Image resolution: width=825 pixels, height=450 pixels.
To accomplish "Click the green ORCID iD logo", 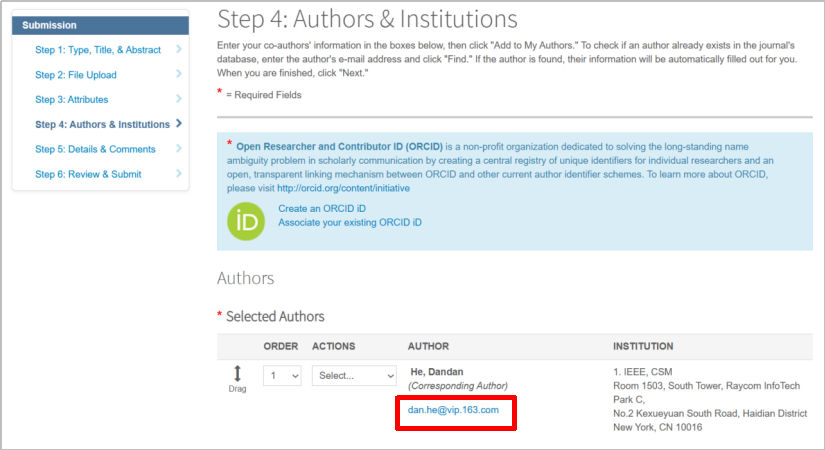I will [246, 222].
